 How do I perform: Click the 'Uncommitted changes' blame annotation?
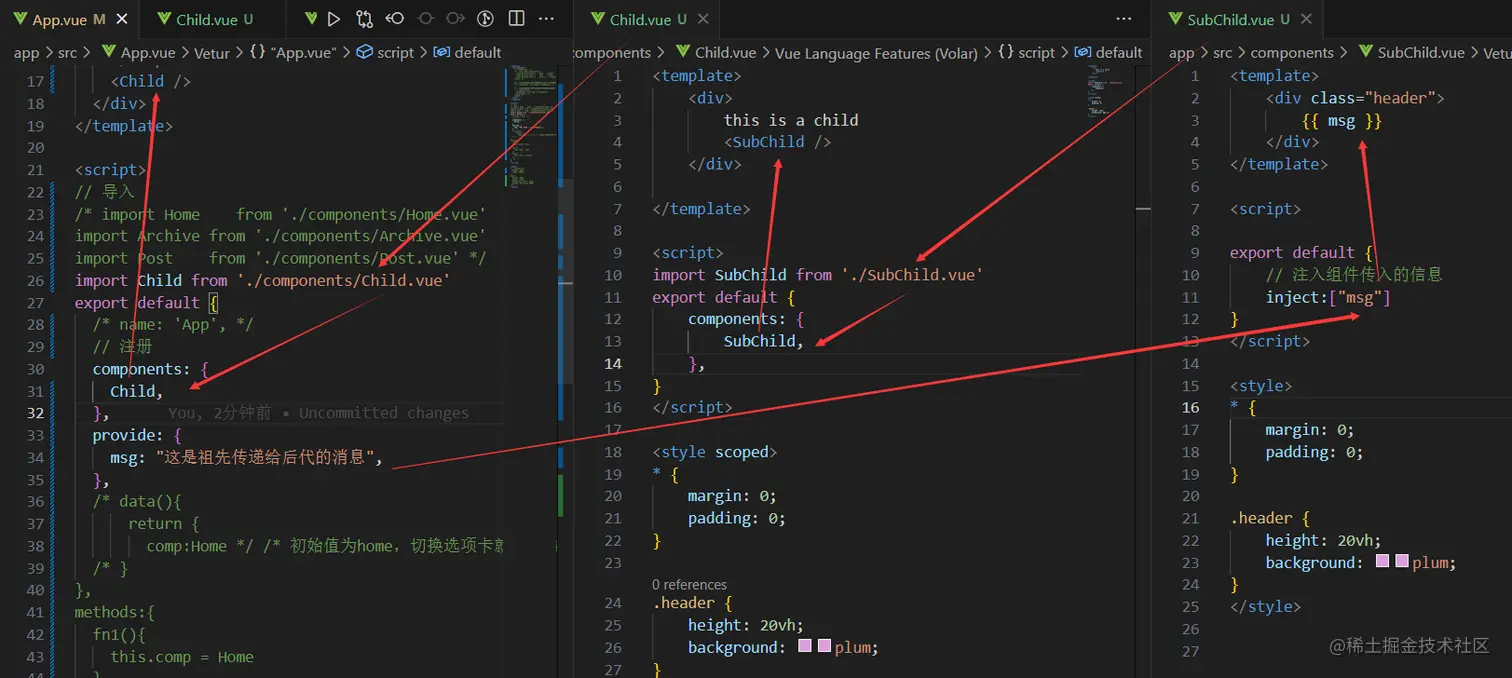click(318, 413)
